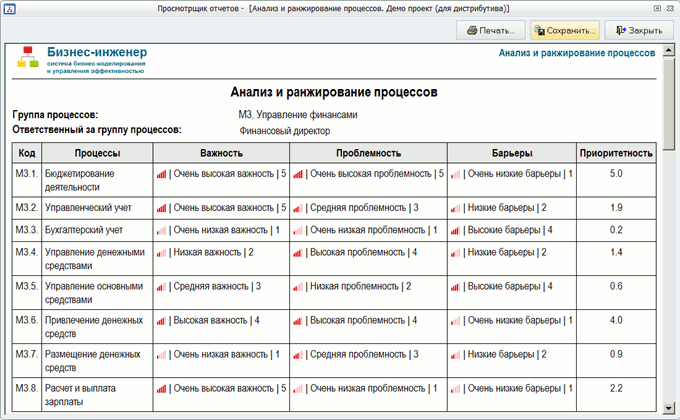Image resolution: width=680 pixels, height=420 pixels.
Task: Click priority value 2.2
Action: click(x=616, y=389)
